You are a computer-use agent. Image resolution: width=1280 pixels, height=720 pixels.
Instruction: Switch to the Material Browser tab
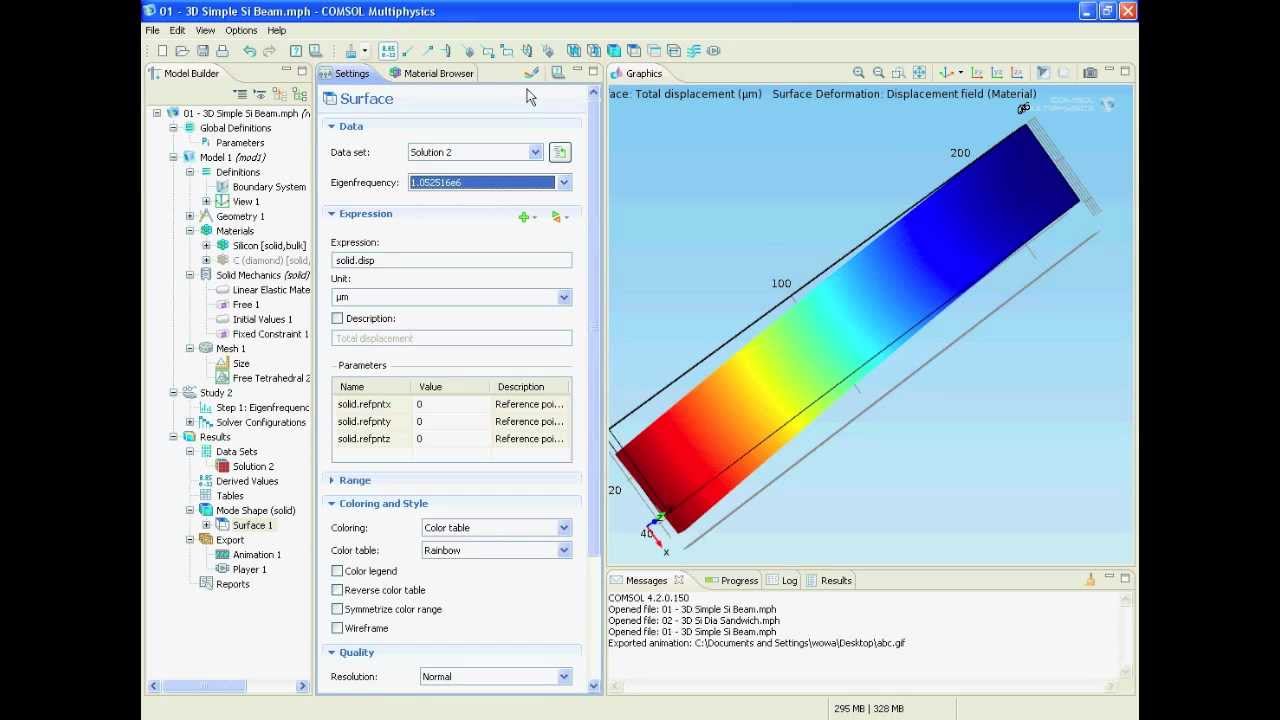point(431,73)
